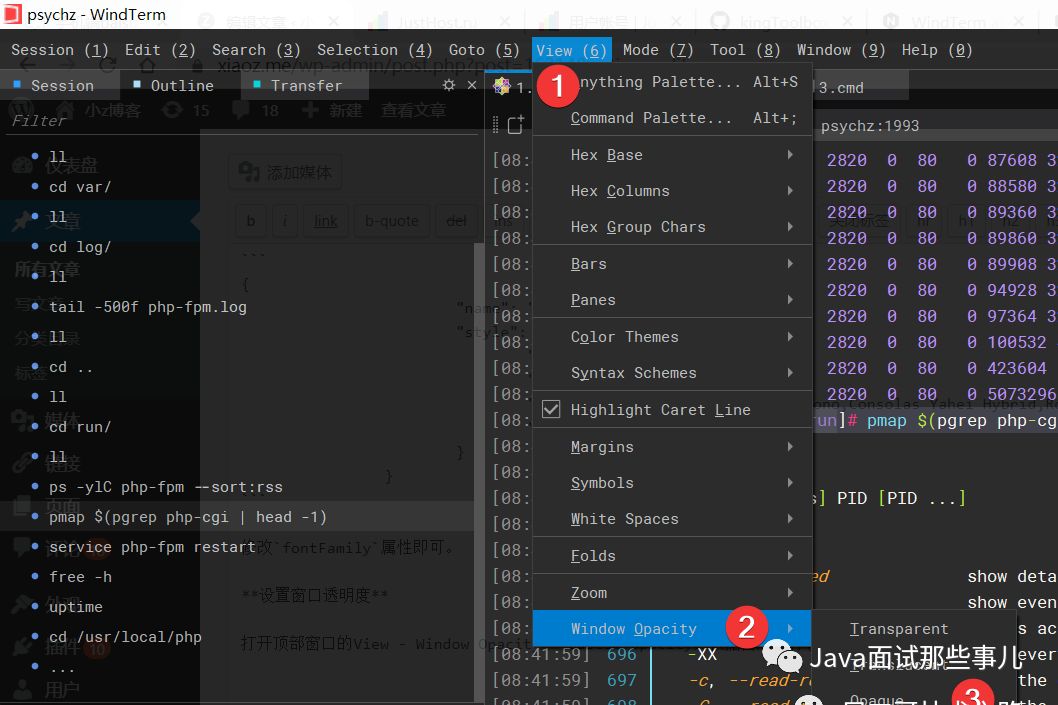
Task: Choose Anything Palette from View menu
Action: pos(673,82)
